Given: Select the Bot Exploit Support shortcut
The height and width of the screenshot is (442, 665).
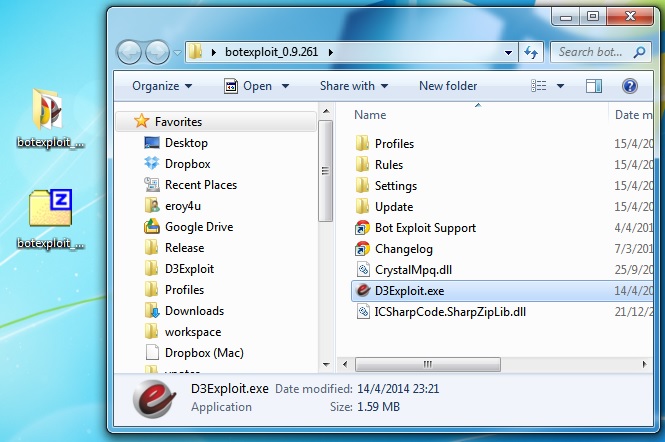Looking at the screenshot, I should (425, 228).
